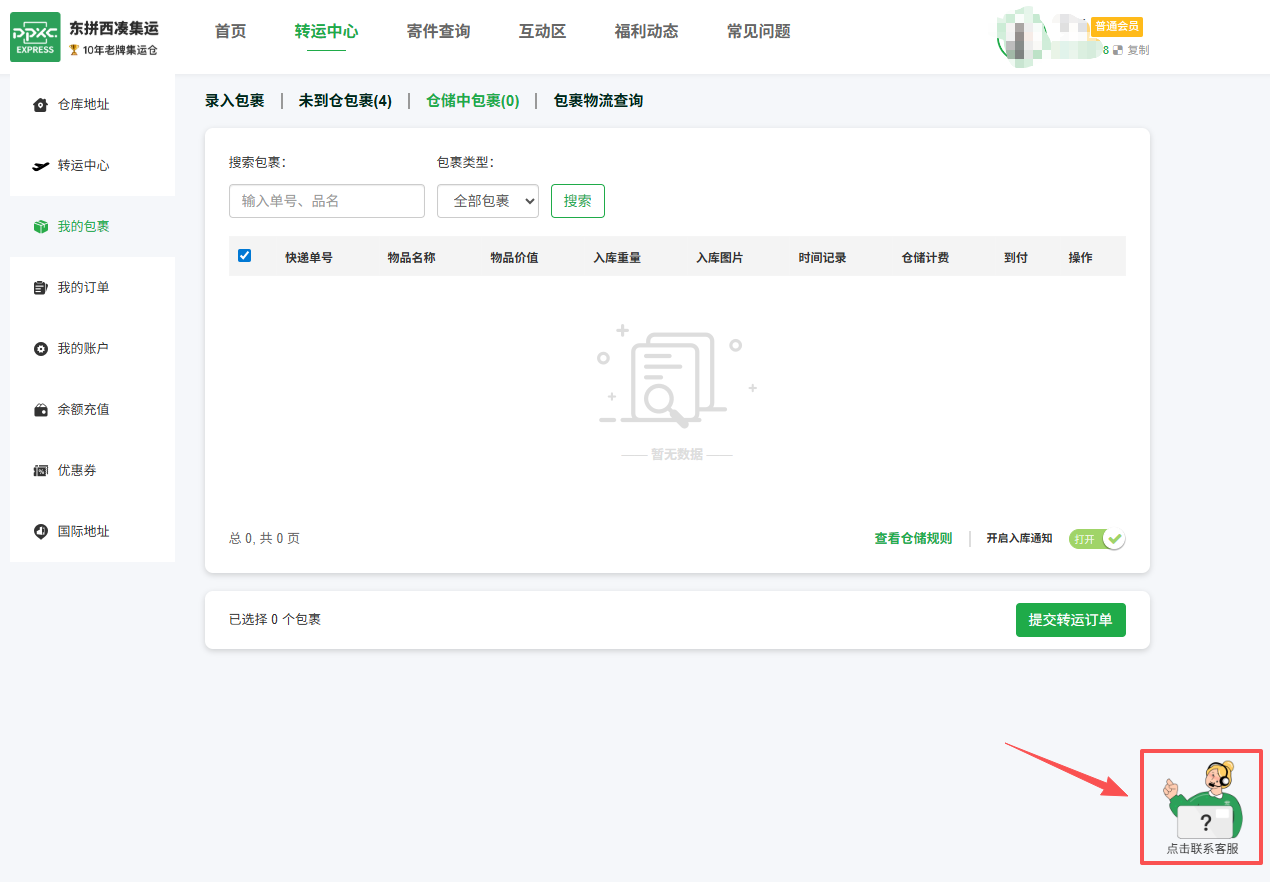Screen dimensions: 1270x882
Task: Switch to the 包裹物流查询 tab
Action: tap(598, 101)
